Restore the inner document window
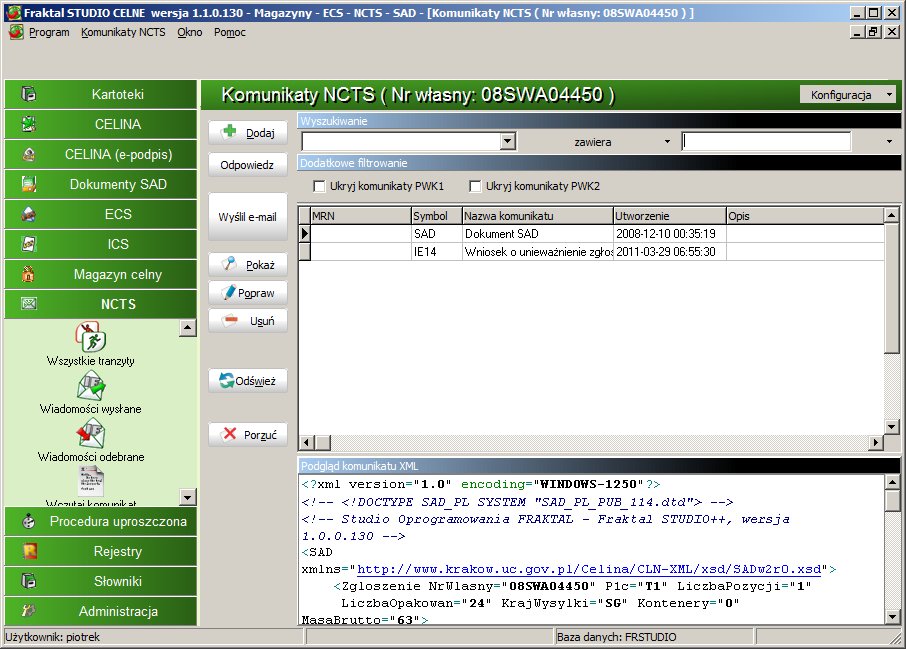 click(x=874, y=32)
